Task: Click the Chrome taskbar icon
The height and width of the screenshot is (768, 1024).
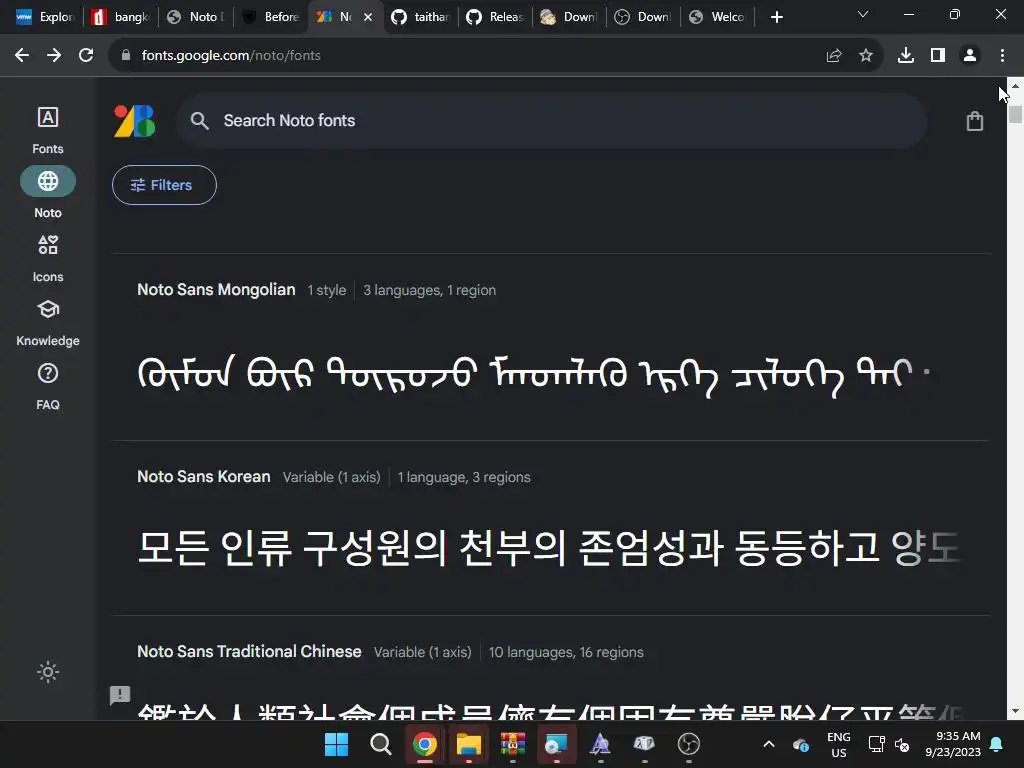Action: 424,744
